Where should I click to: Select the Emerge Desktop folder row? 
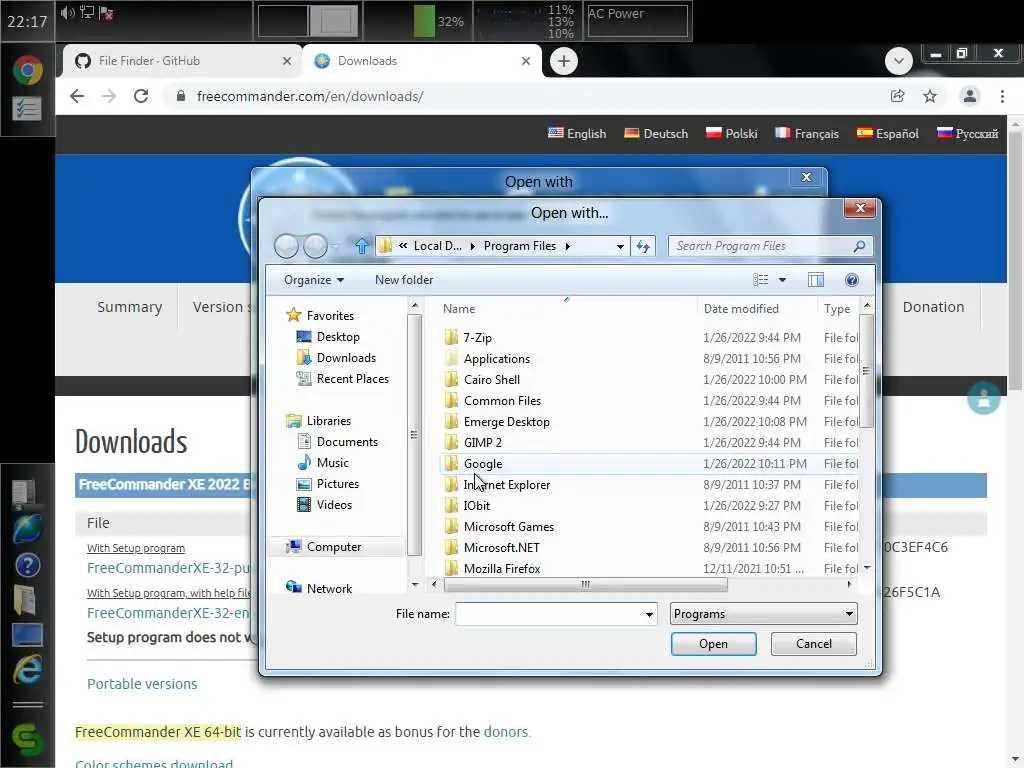[x=649, y=422]
